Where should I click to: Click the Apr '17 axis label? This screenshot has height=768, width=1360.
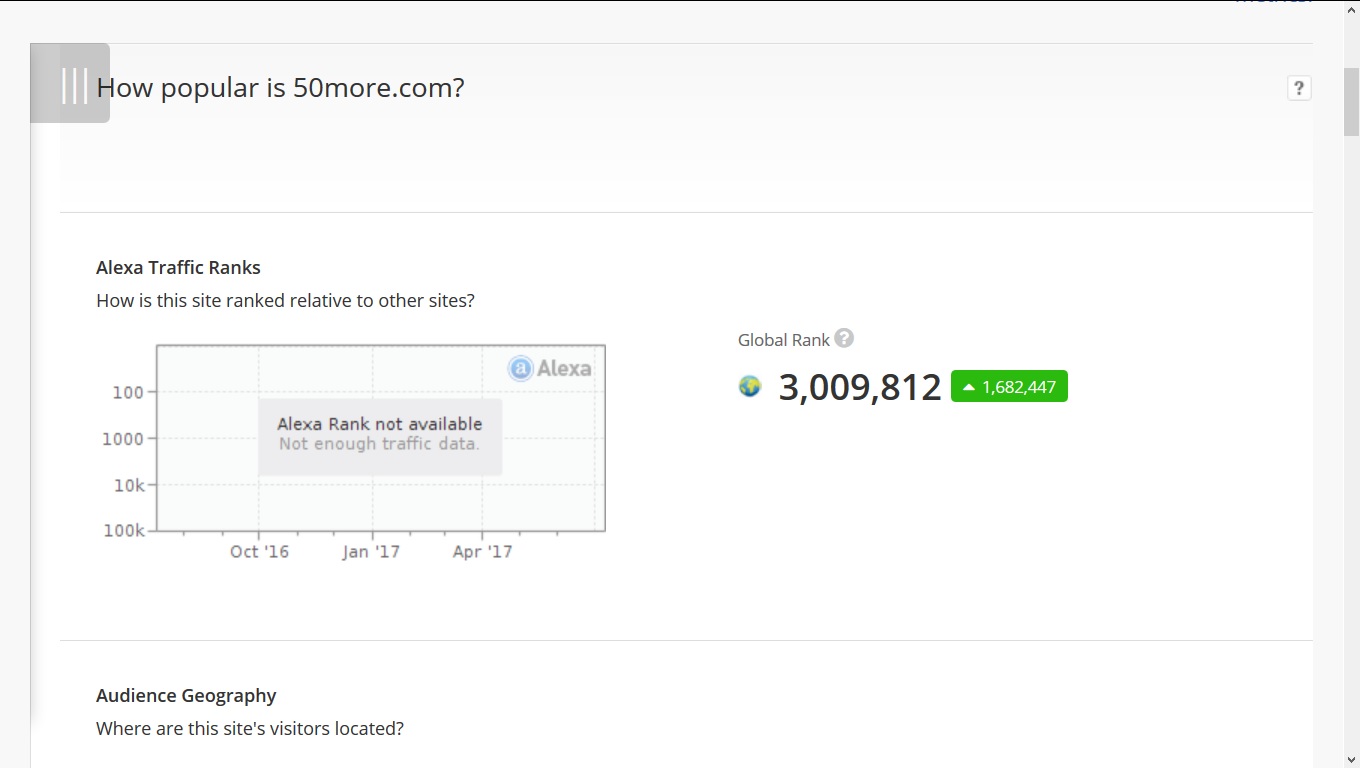pyautogui.click(x=482, y=552)
